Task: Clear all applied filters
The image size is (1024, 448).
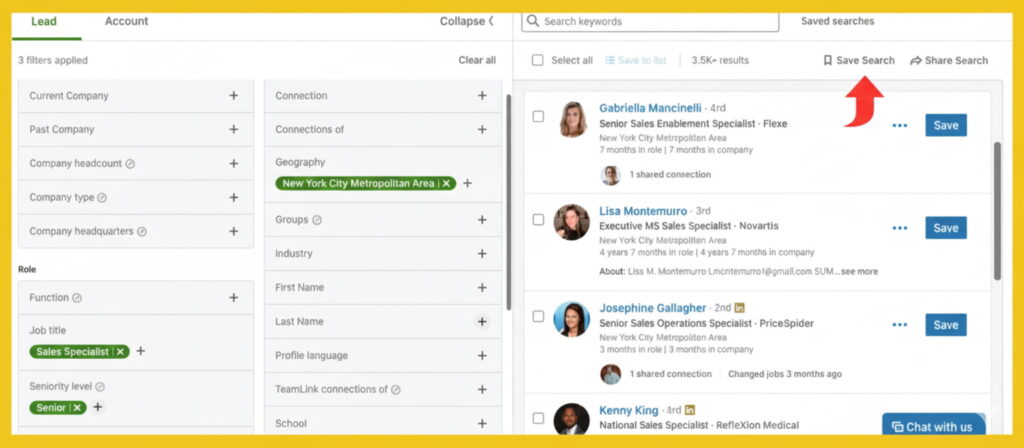Action: [x=477, y=60]
